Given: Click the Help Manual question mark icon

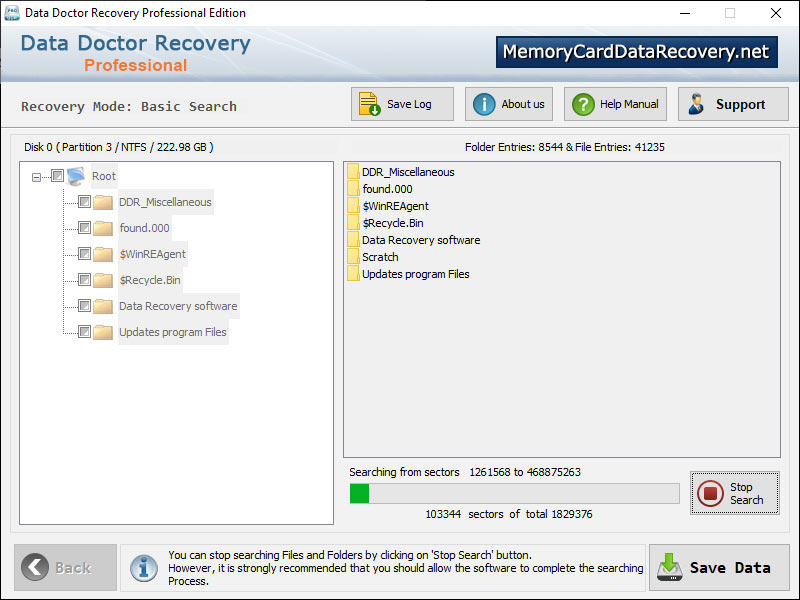Looking at the screenshot, I should pyautogui.click(x=585, y=103).
